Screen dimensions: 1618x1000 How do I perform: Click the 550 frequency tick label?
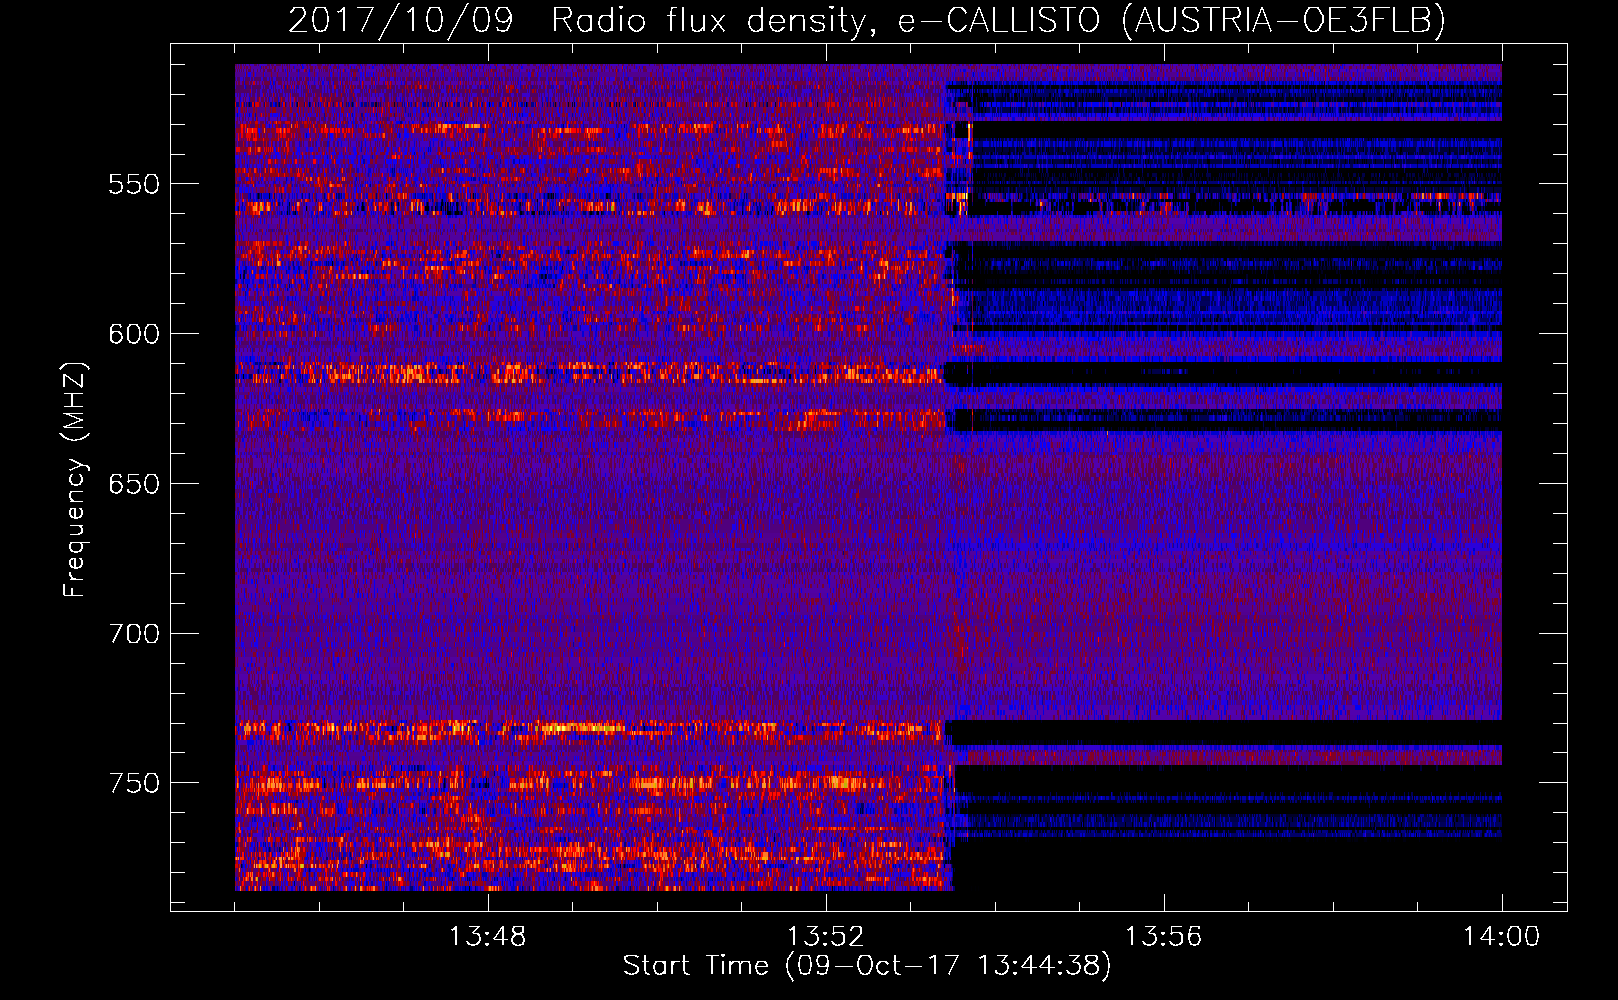[x=134, y=184]
